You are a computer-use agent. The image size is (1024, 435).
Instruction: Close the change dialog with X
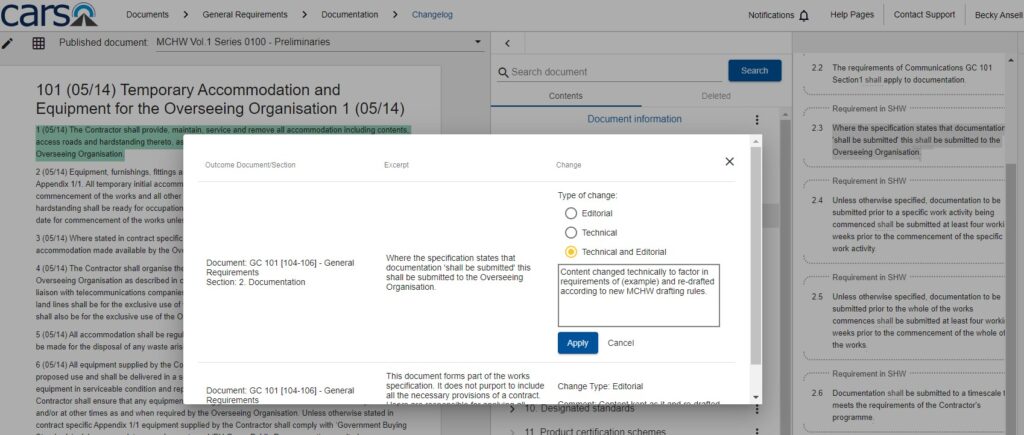(x=729, y=161)
